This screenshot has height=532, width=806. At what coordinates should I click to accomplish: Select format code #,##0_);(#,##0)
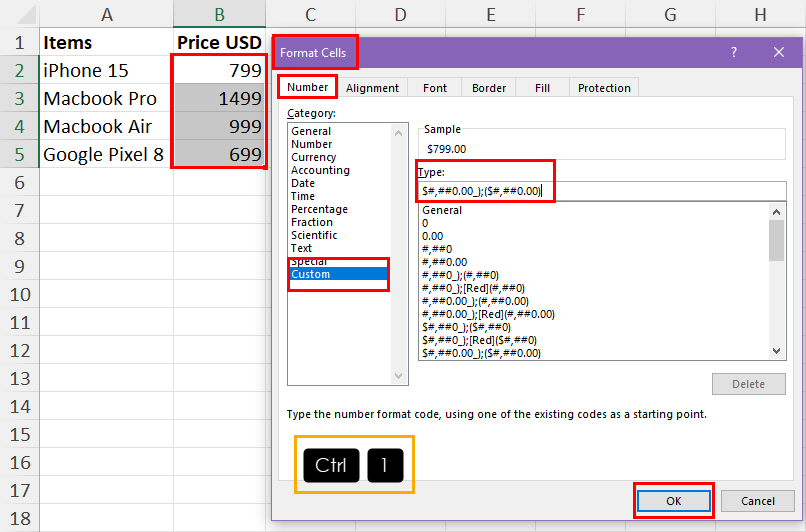pyautogui.click(x=460, y=275)
